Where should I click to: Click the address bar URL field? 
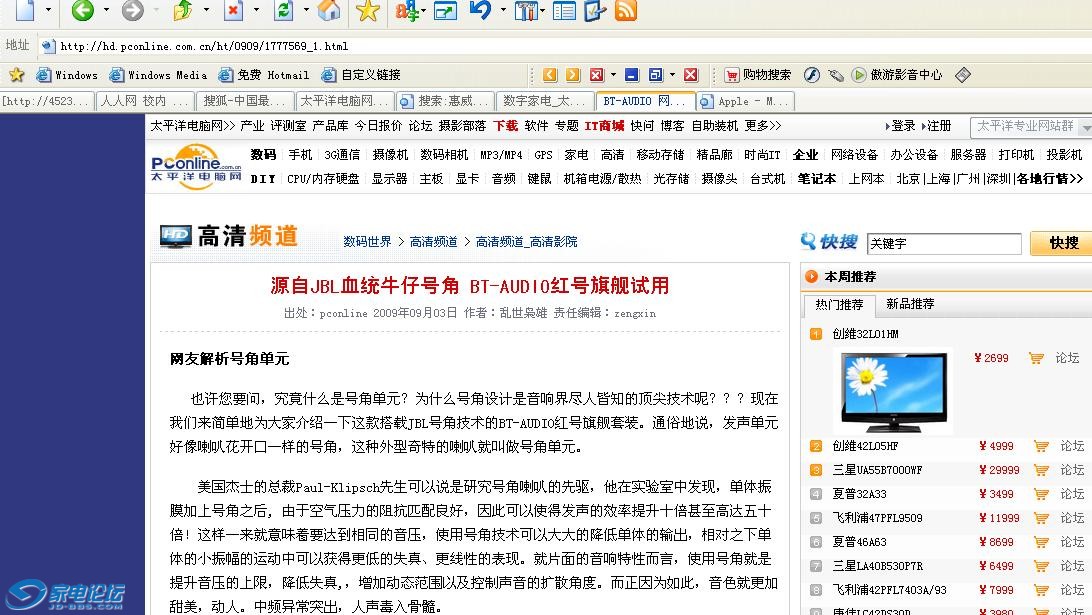[564, 46]
